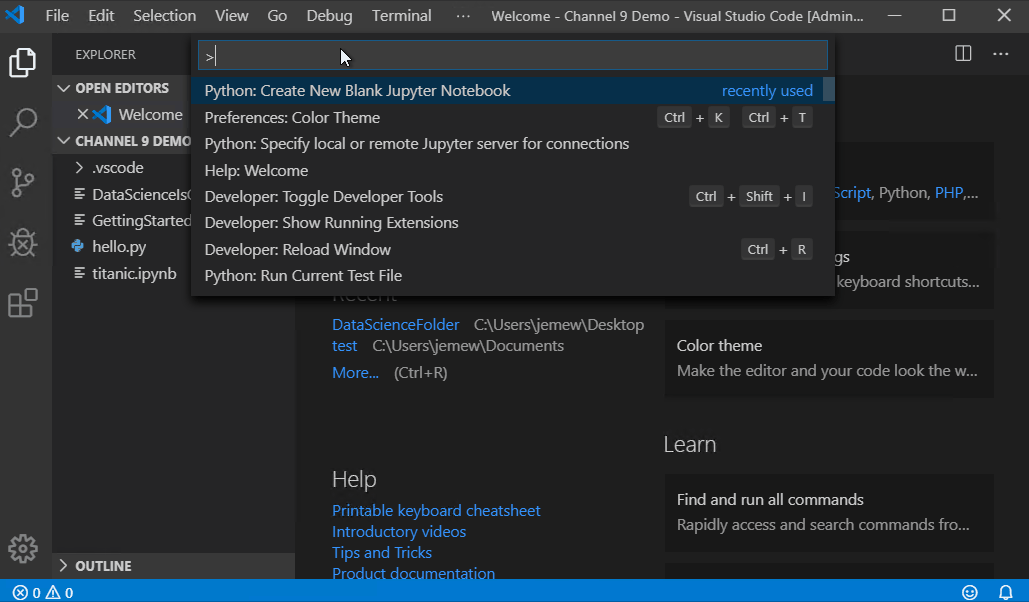
Task: Click the Manage gear icon
Action: (22, 548)
